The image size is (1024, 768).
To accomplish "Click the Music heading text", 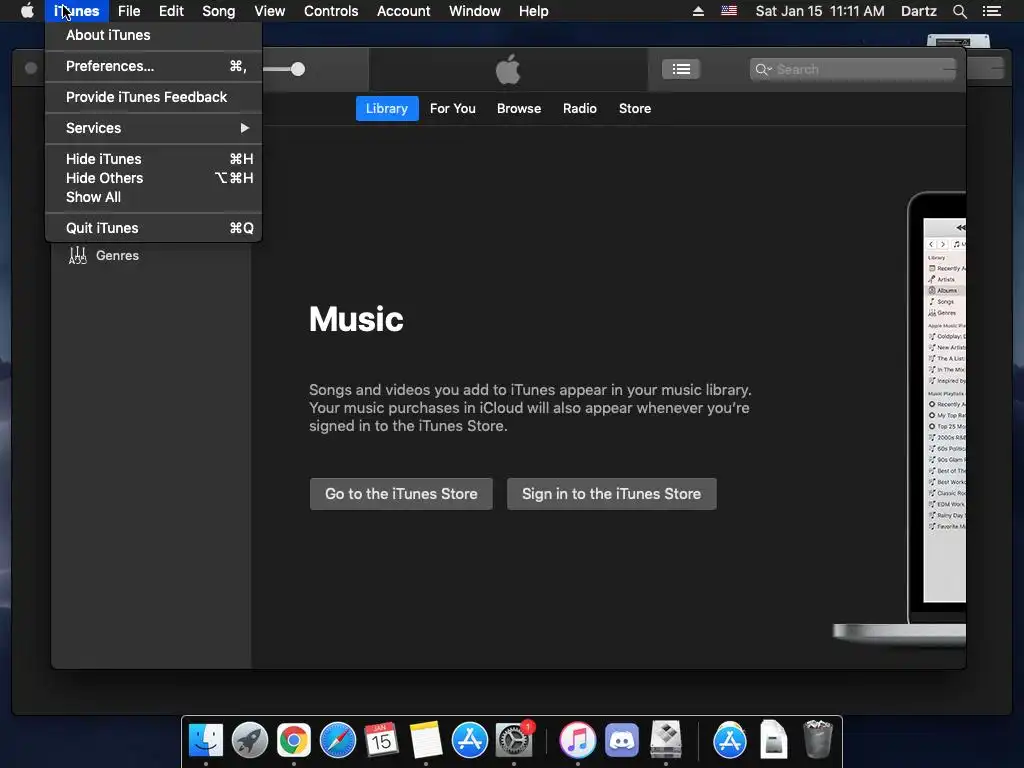I will (x=356, y=319).
